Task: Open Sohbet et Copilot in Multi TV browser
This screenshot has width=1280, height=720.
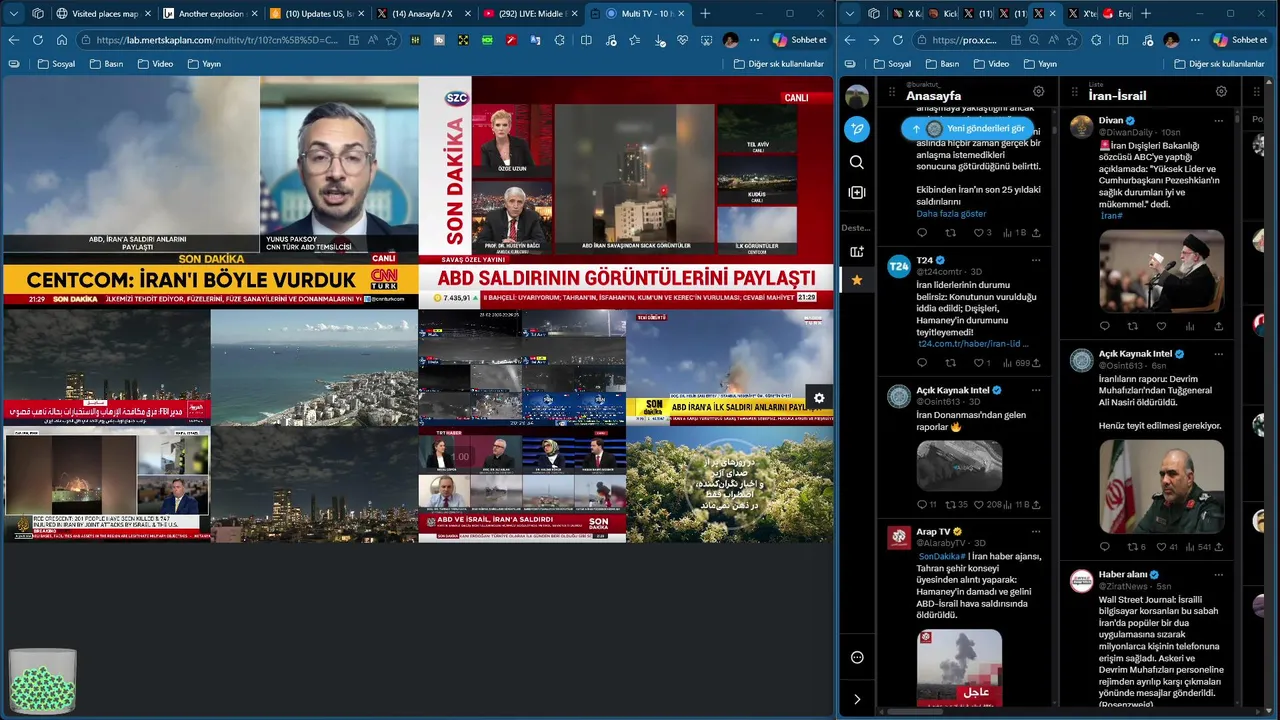Action: coord(799,40)
